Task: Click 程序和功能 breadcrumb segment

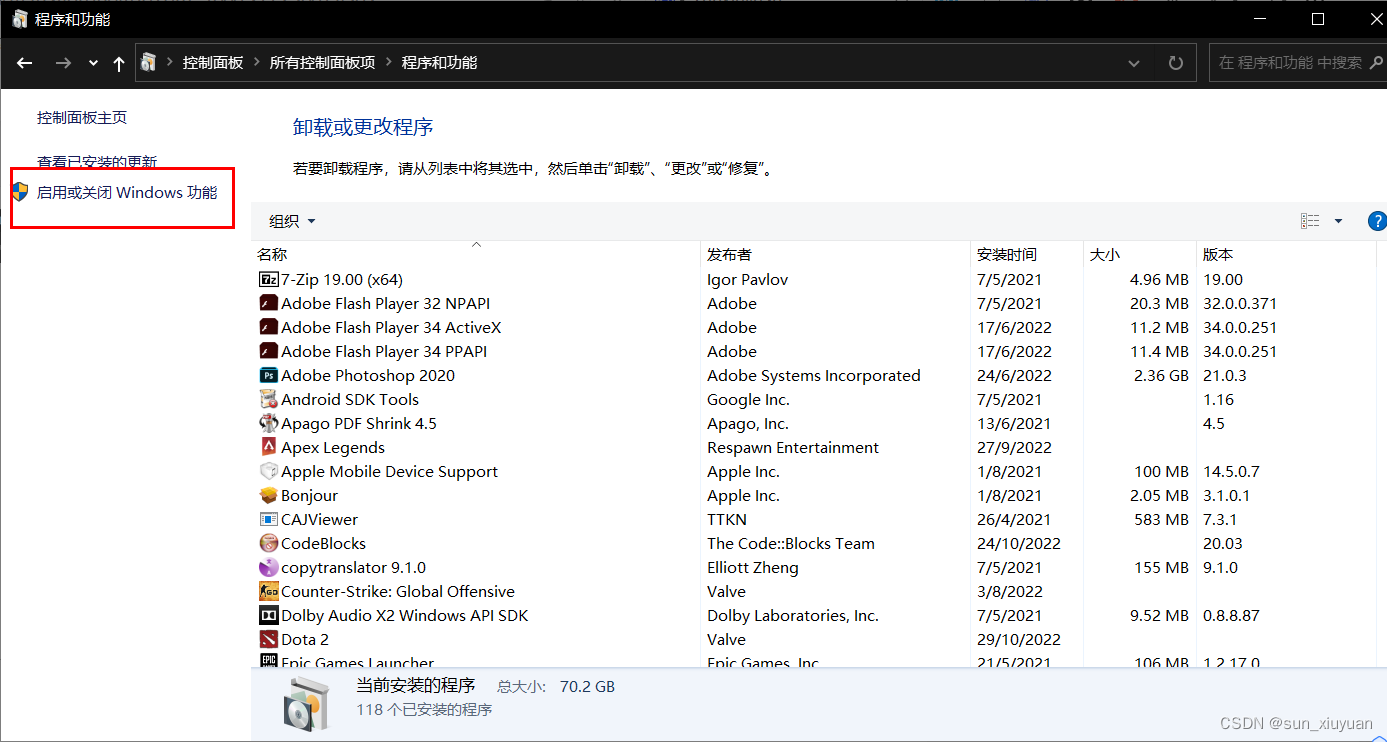Action: pos(439,63)
